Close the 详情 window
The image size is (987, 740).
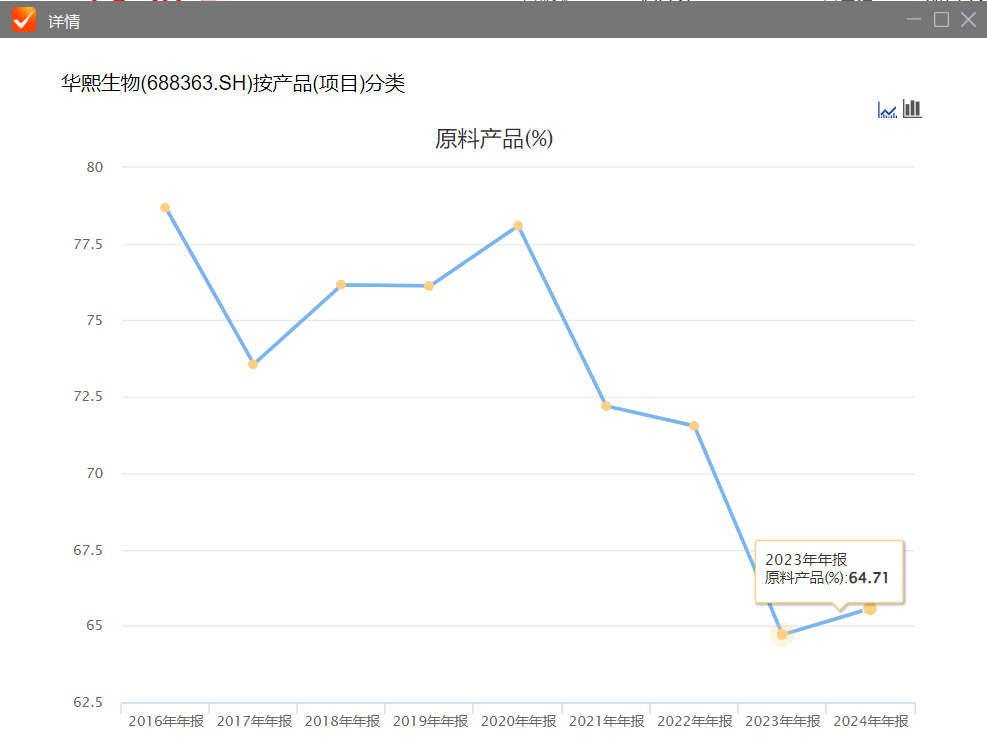point(969,20)
